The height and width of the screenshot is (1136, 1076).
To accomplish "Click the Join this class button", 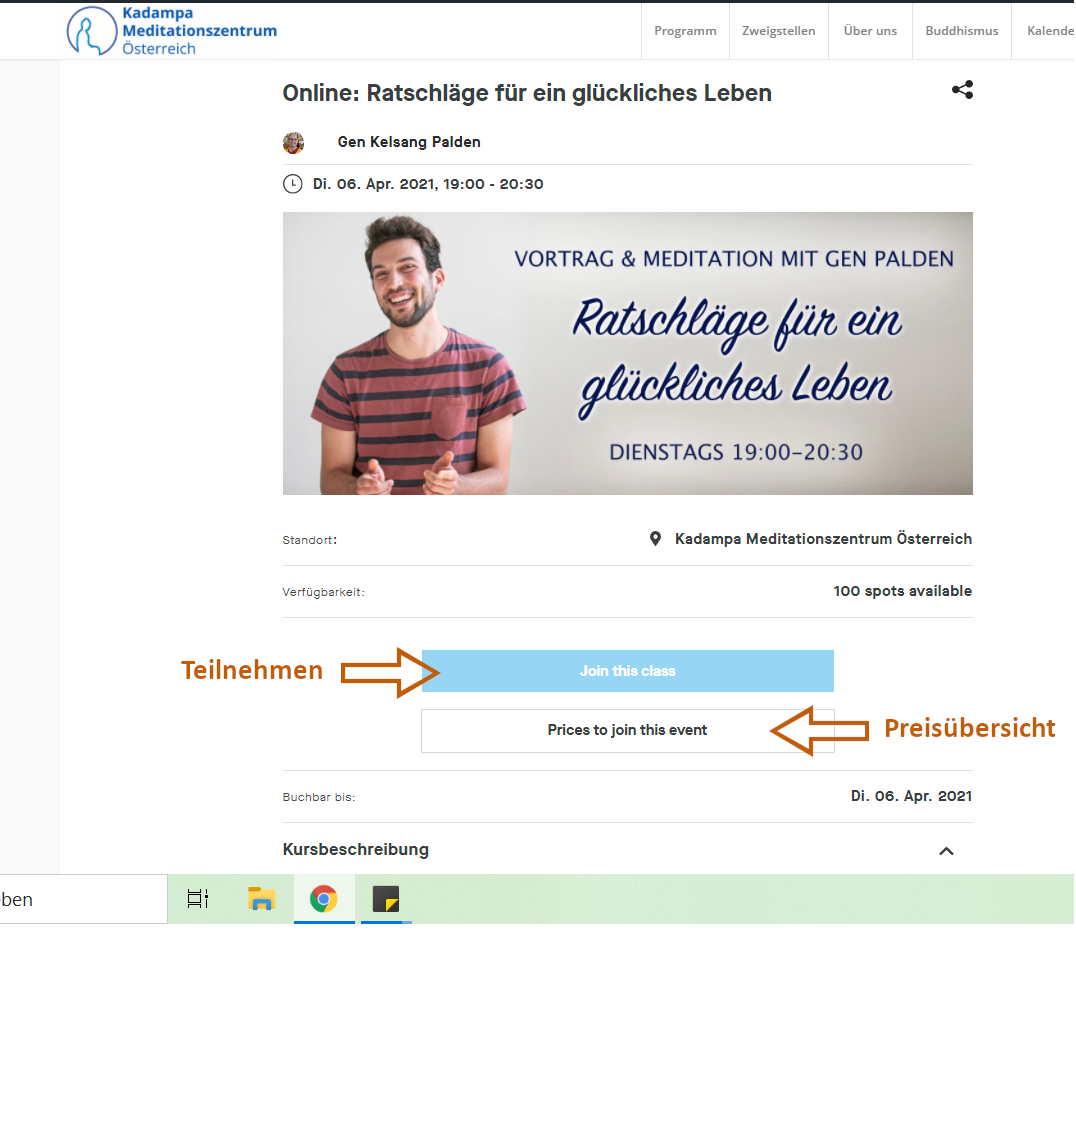I will point(627,671).
